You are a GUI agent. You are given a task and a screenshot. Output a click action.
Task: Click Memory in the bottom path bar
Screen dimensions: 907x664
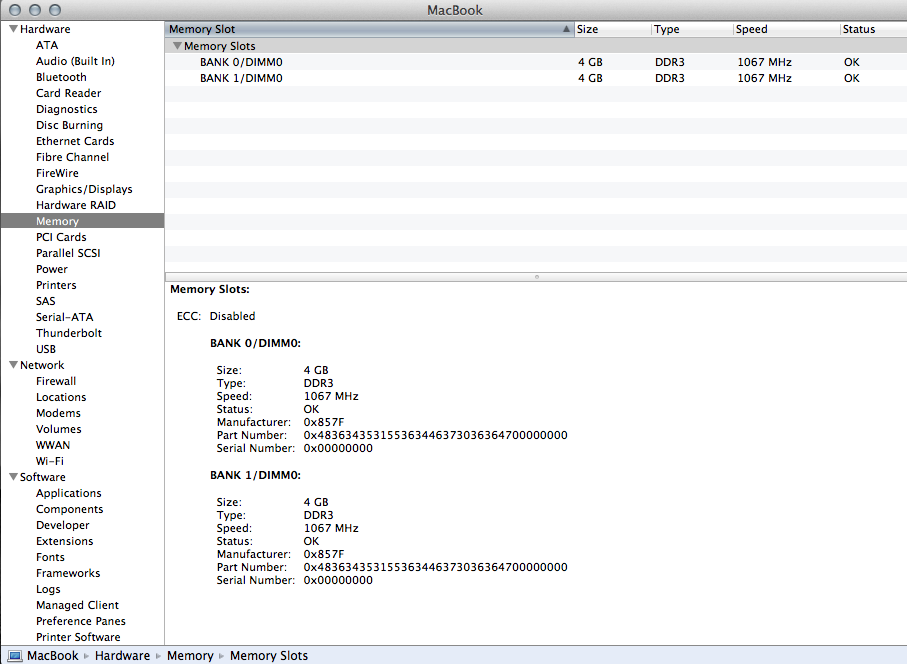[190, 656]
